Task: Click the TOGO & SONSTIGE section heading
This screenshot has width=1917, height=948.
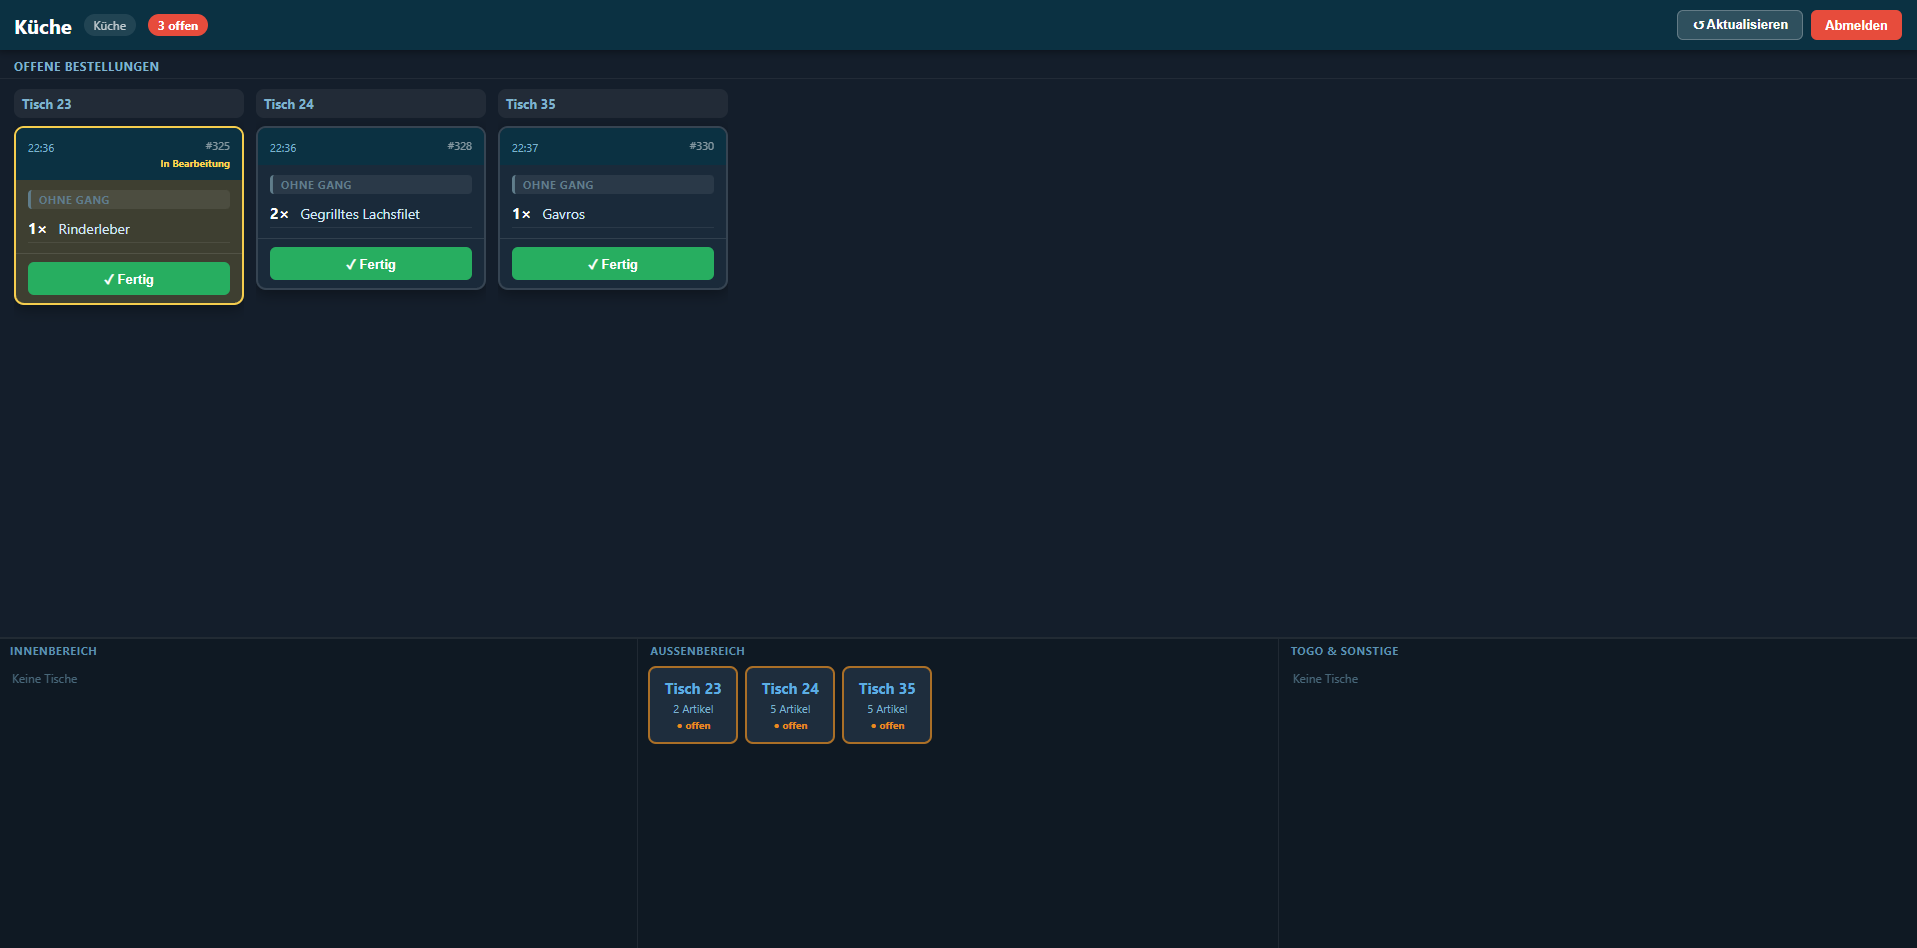Action: tap(1344, 651)
